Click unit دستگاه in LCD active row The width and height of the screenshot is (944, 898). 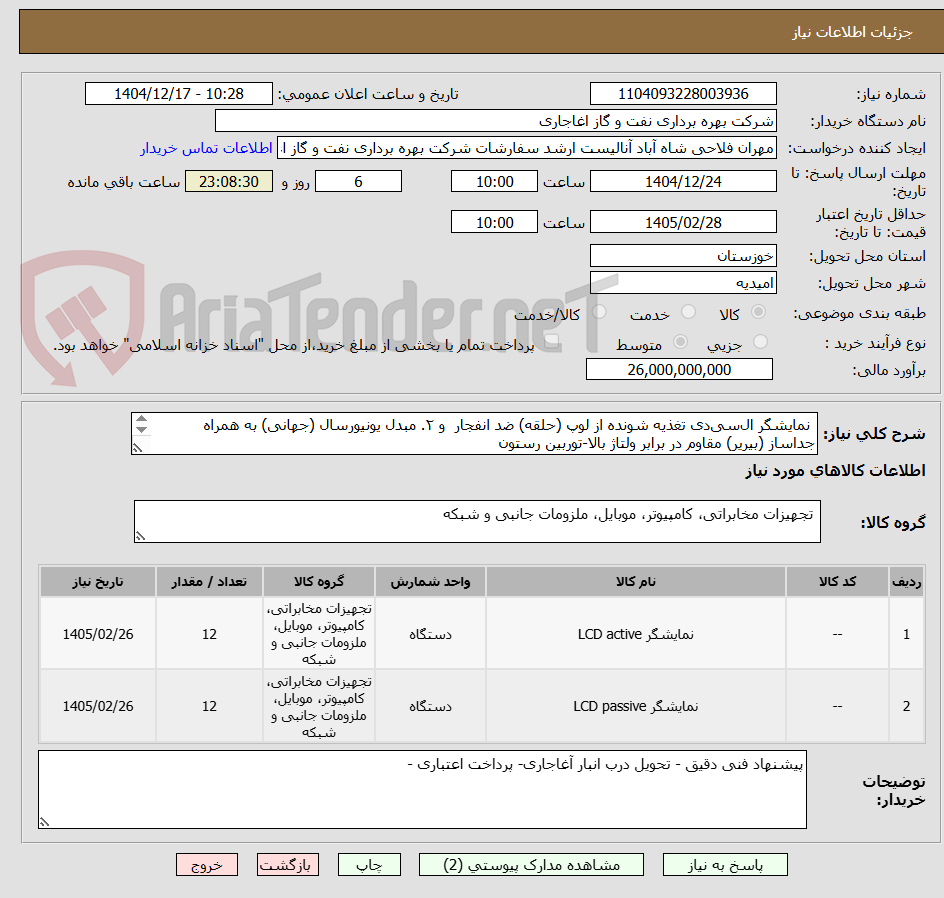tap(430, 634)
